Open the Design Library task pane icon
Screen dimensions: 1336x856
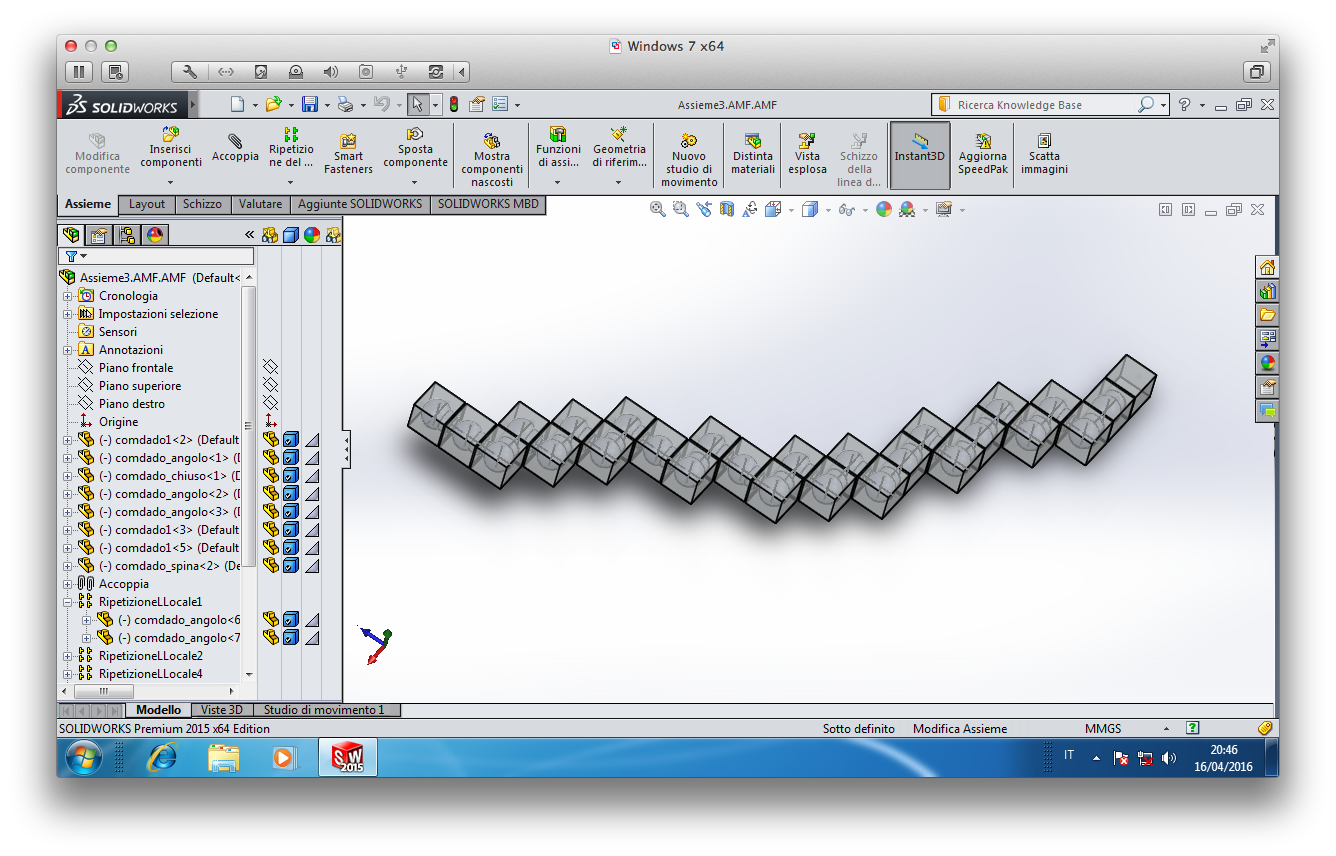coord(1267,291)
